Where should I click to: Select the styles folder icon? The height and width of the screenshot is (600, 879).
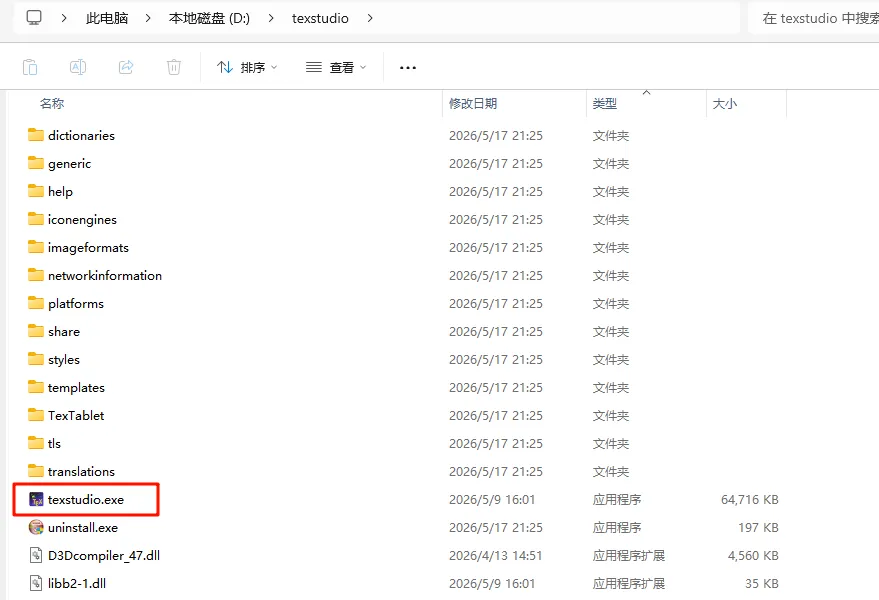(36, 359)
